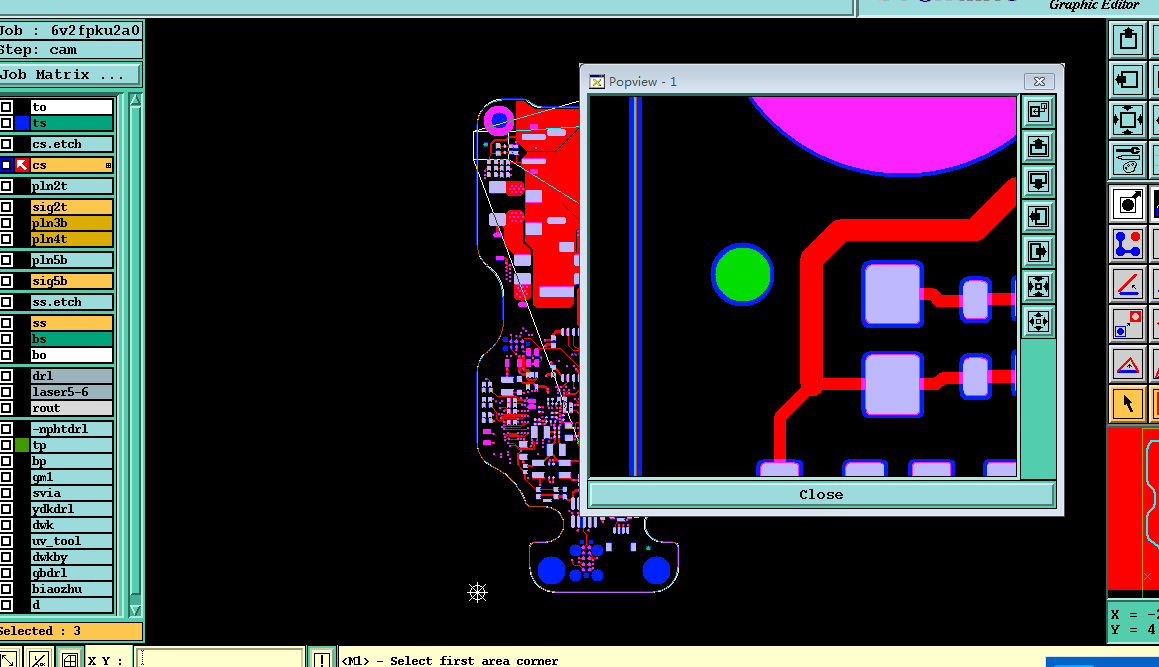
Task: Select the svia layer row
Action: point(71,493)
